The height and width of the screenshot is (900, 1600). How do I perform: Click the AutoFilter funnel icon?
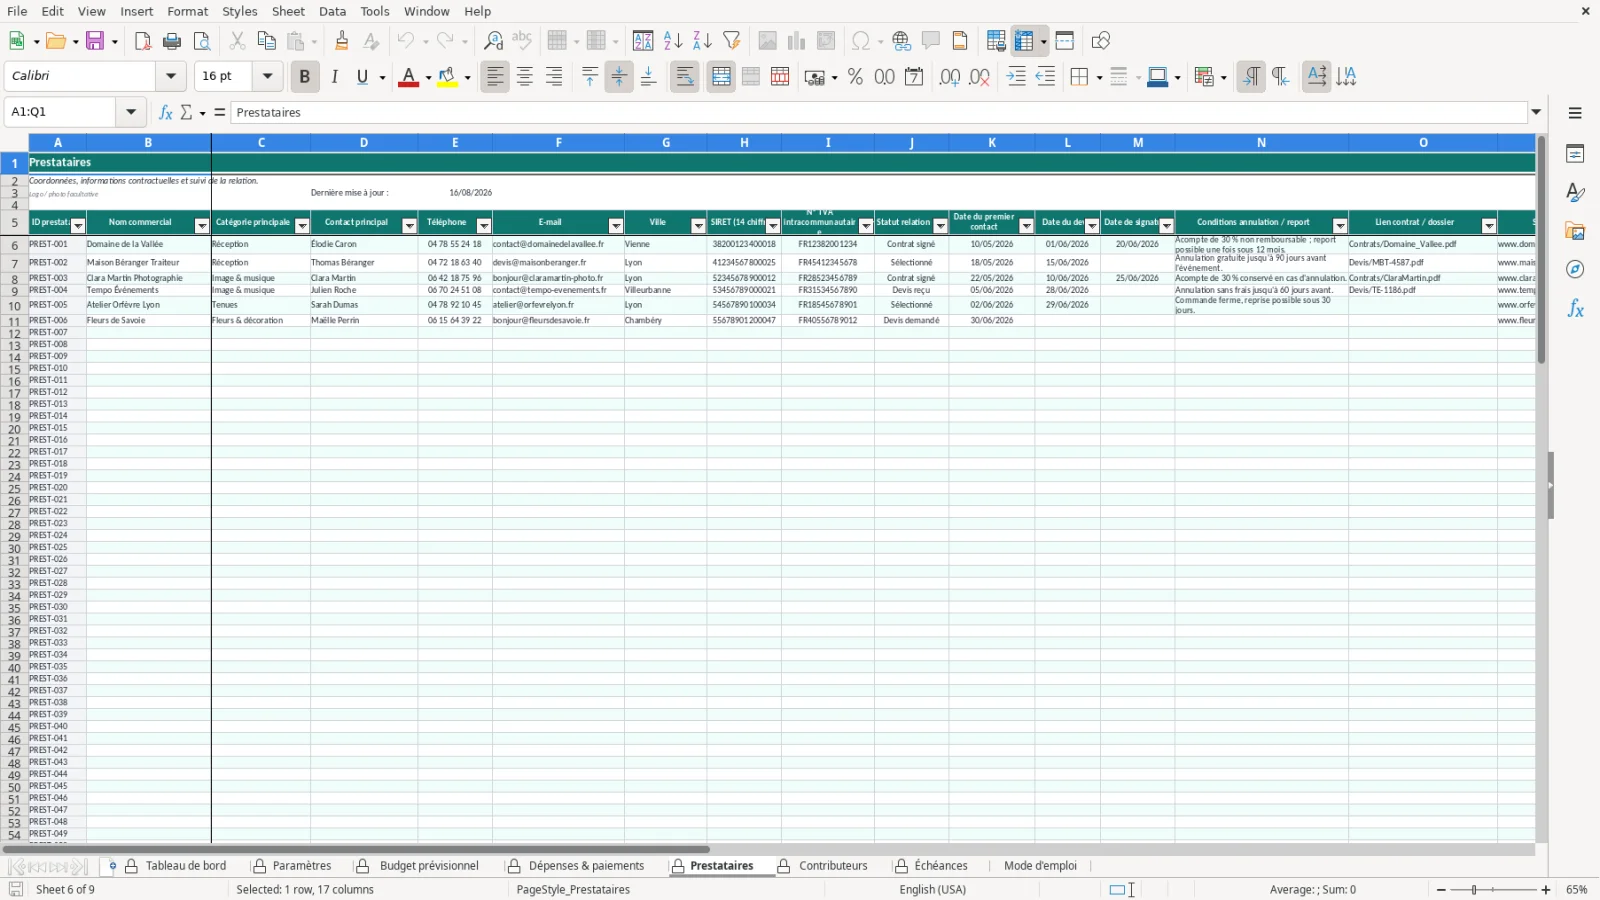pyautogui.click(x=732, y=41)
